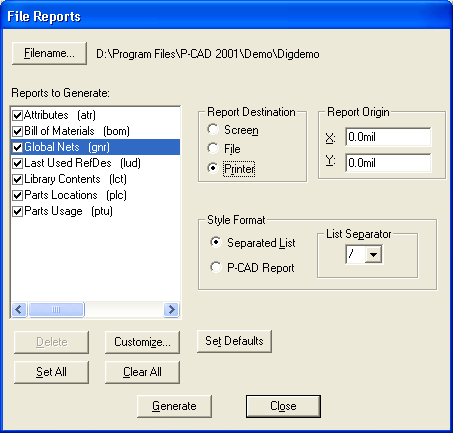This screenshot has width=453, height=433.
Task: Toggle Library Contents (lct) checkbox
Action: pos(17,179)
